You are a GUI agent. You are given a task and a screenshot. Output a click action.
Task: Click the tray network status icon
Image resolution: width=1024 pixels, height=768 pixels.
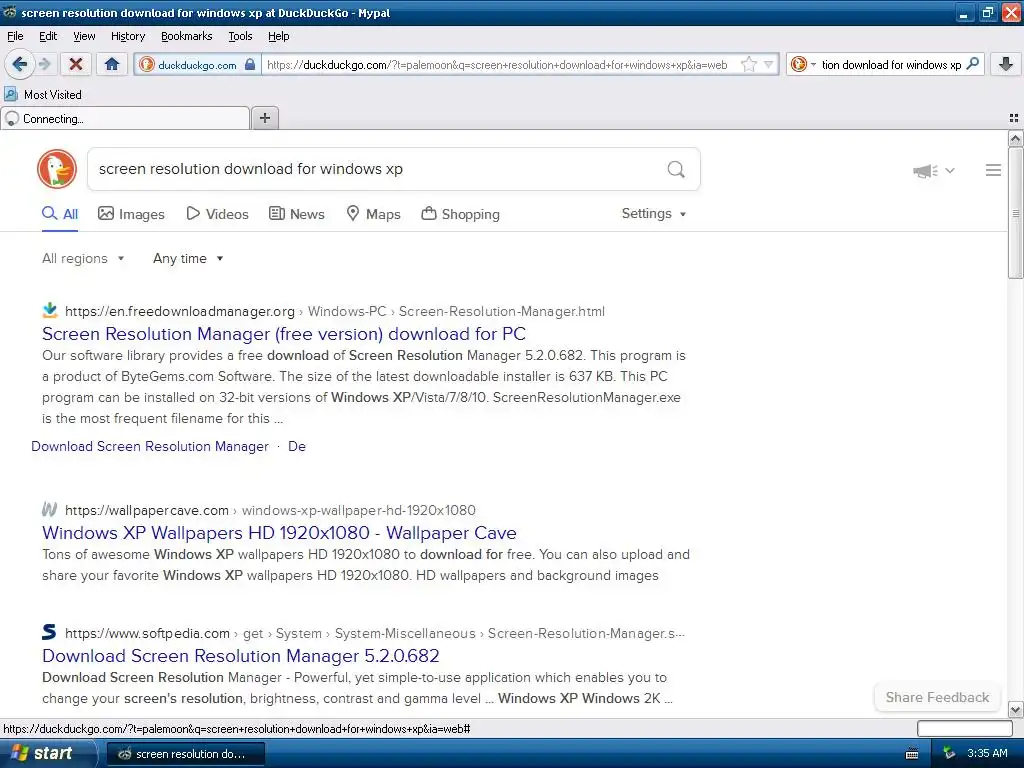tap(949, 754)
